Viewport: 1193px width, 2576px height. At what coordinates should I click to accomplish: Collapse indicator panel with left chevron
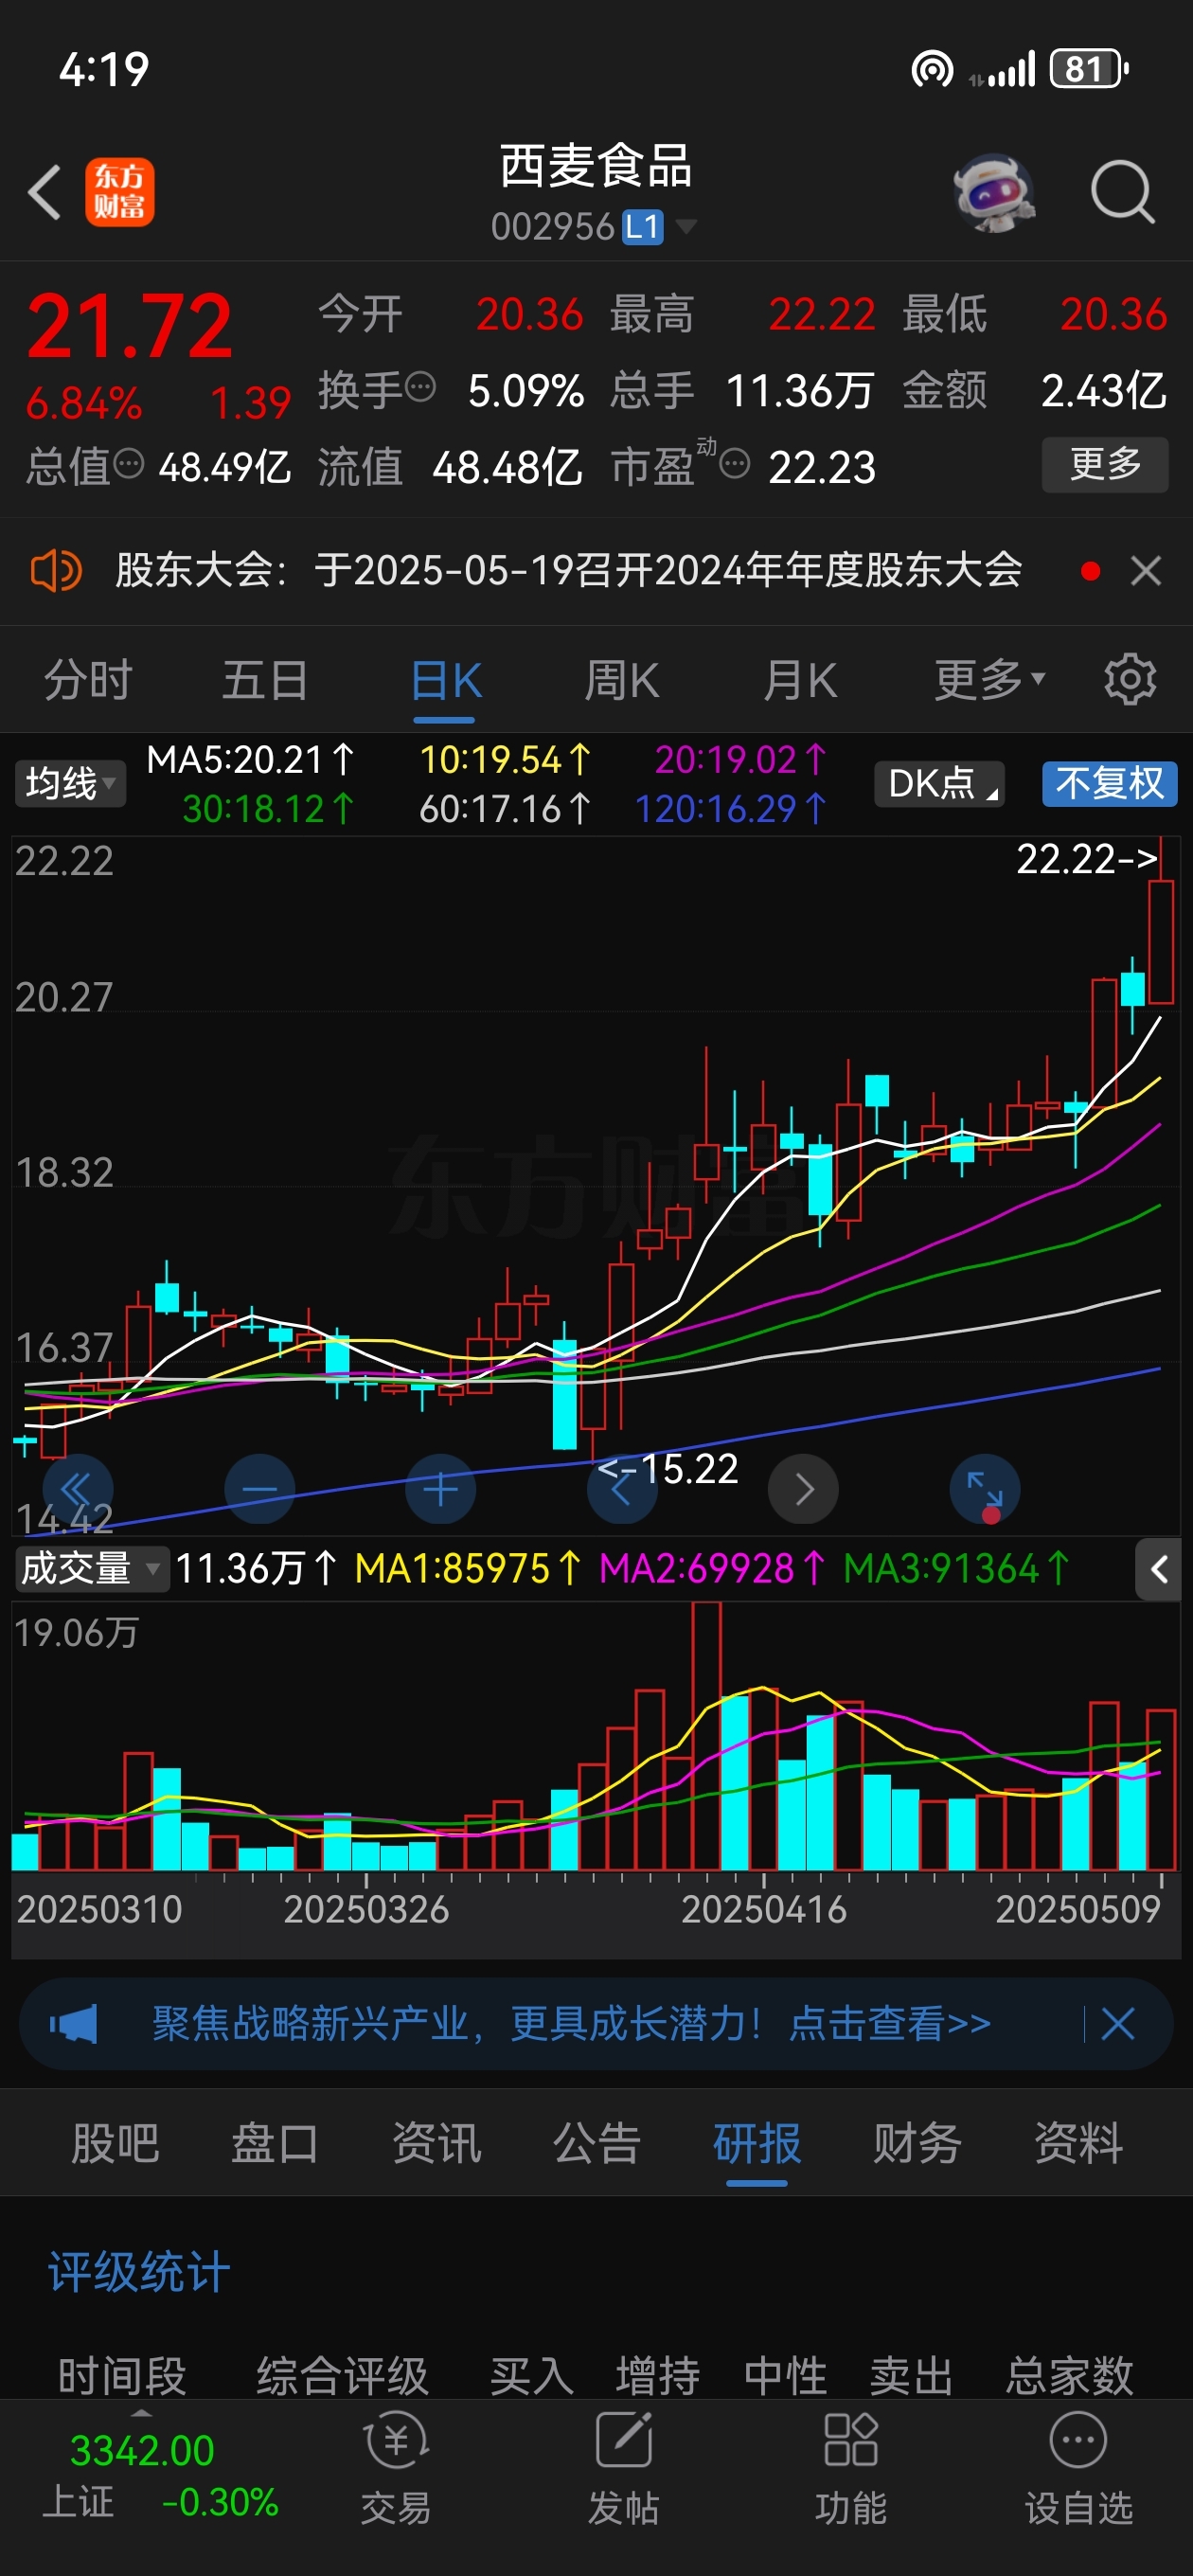pos(1158,1569)
